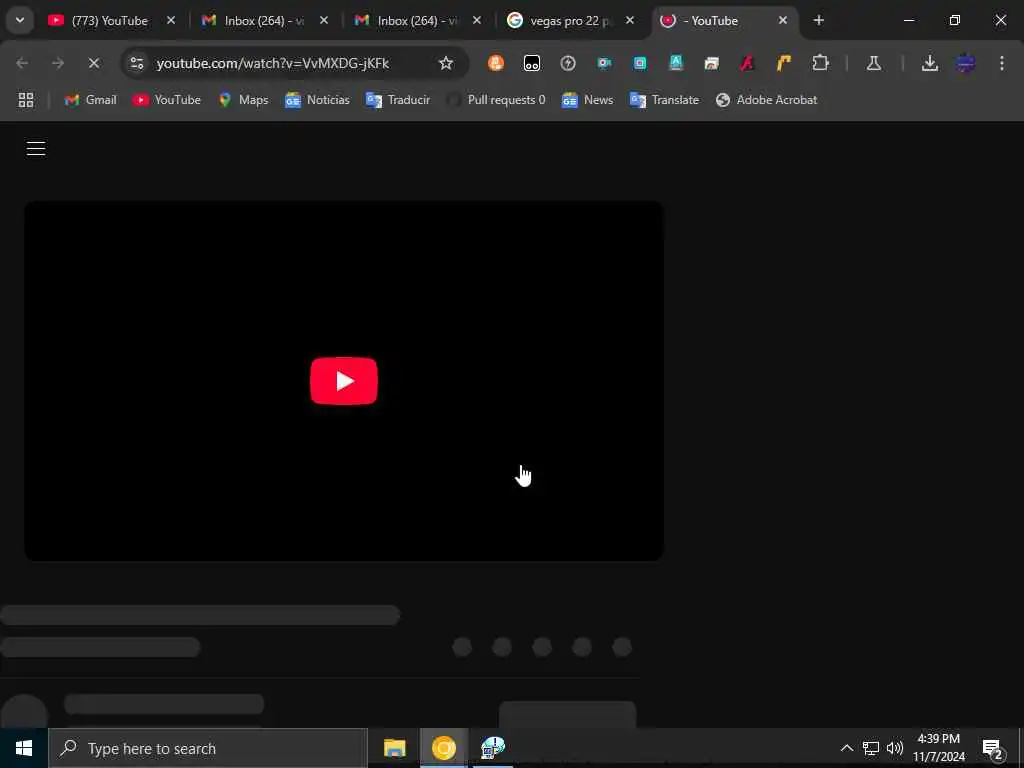Open the Gmail bookmark
1024x768 pixels.
pos(91,100)
